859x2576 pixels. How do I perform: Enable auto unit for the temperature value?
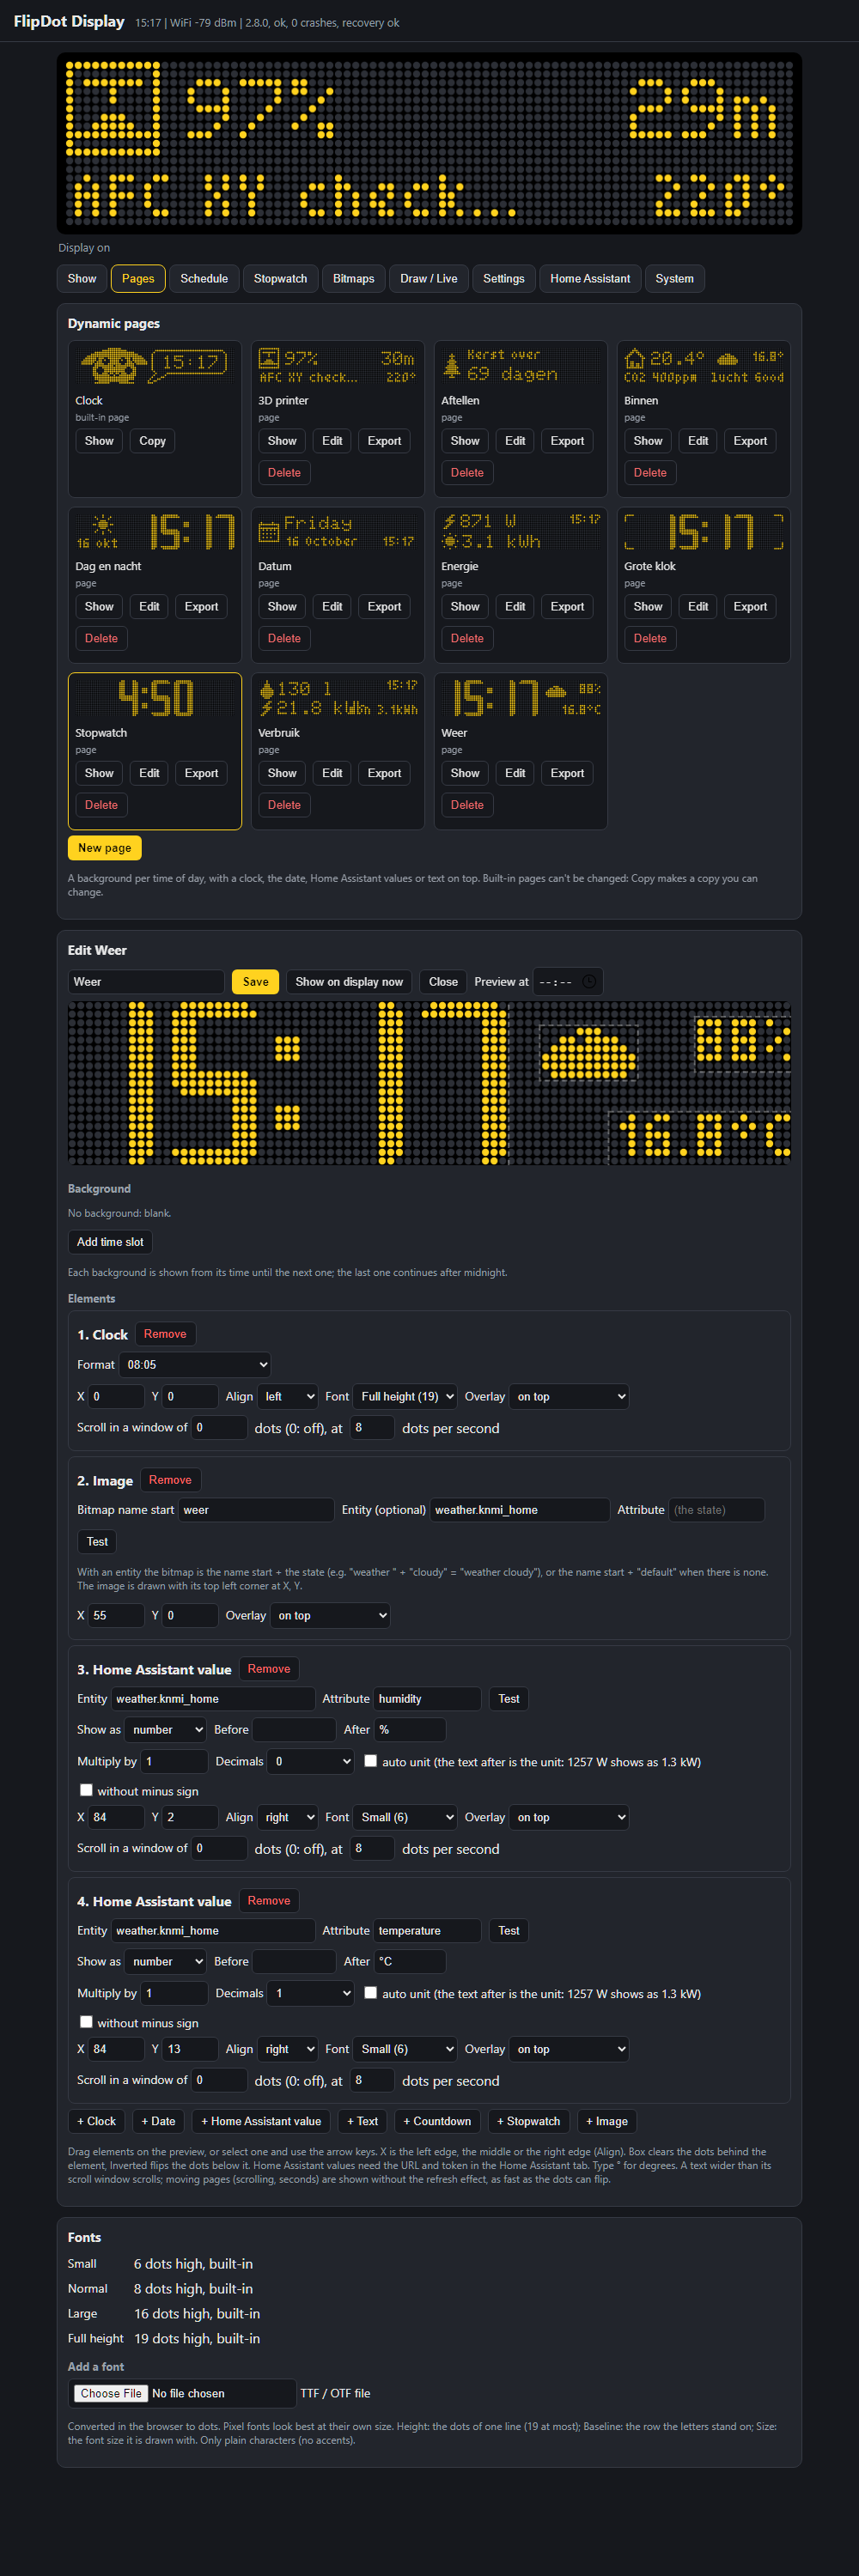pyautogui.click(x=371, y=1993)
